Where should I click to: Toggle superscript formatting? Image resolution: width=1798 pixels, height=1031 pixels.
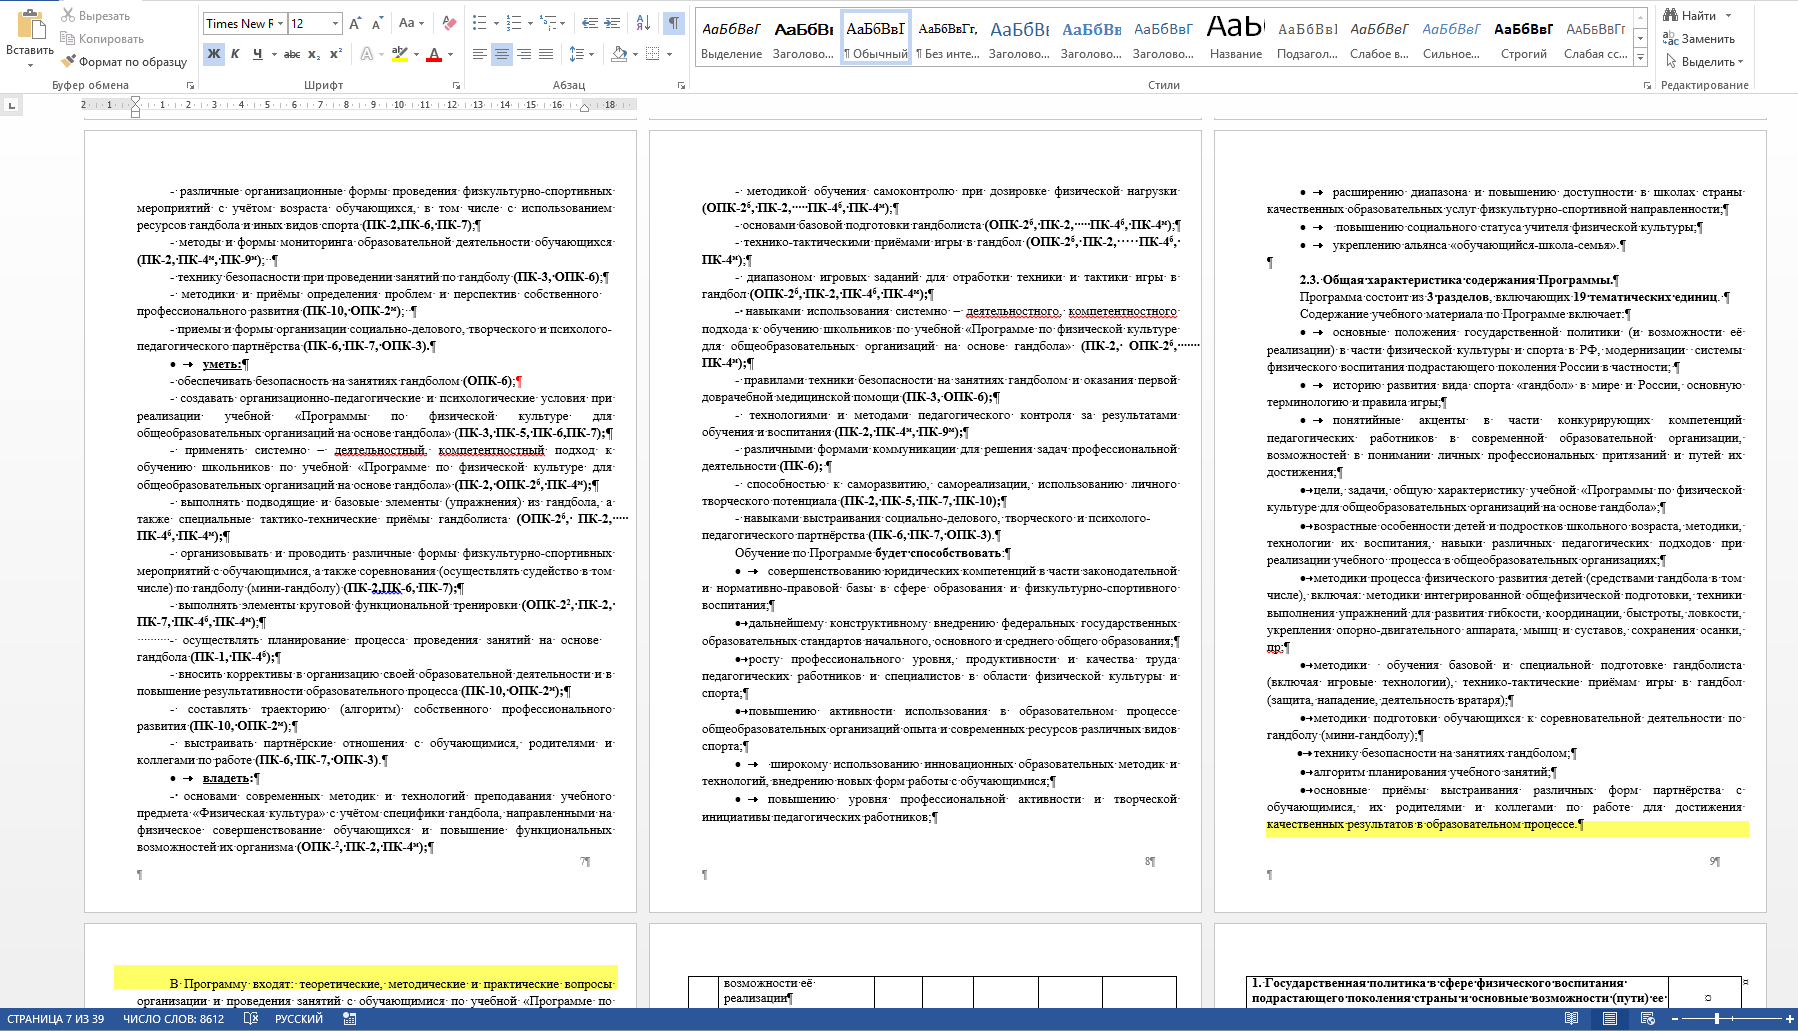336,54
